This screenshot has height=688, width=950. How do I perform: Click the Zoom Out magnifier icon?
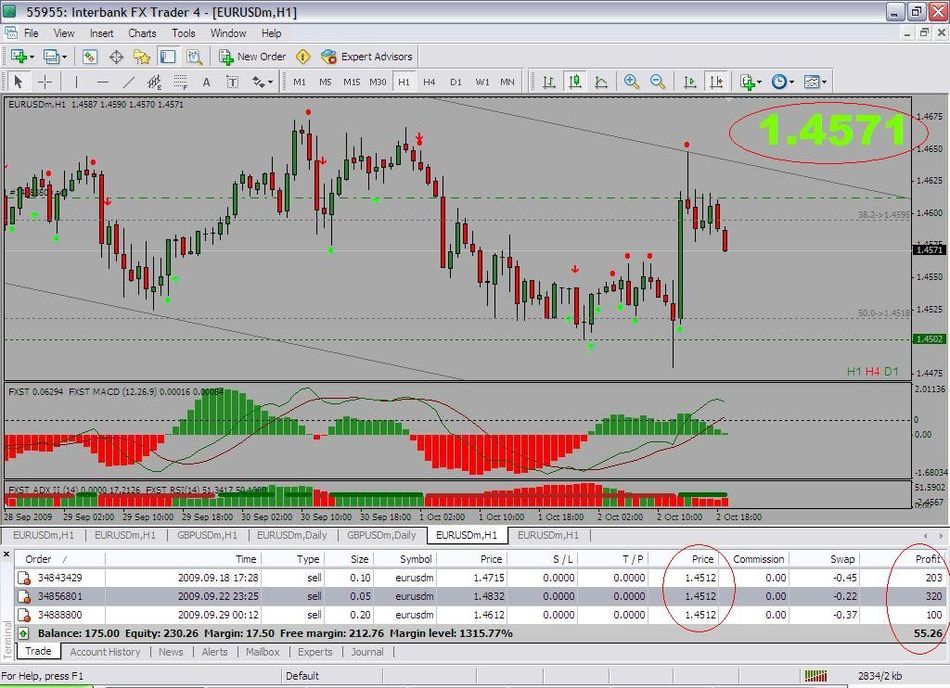657,82
